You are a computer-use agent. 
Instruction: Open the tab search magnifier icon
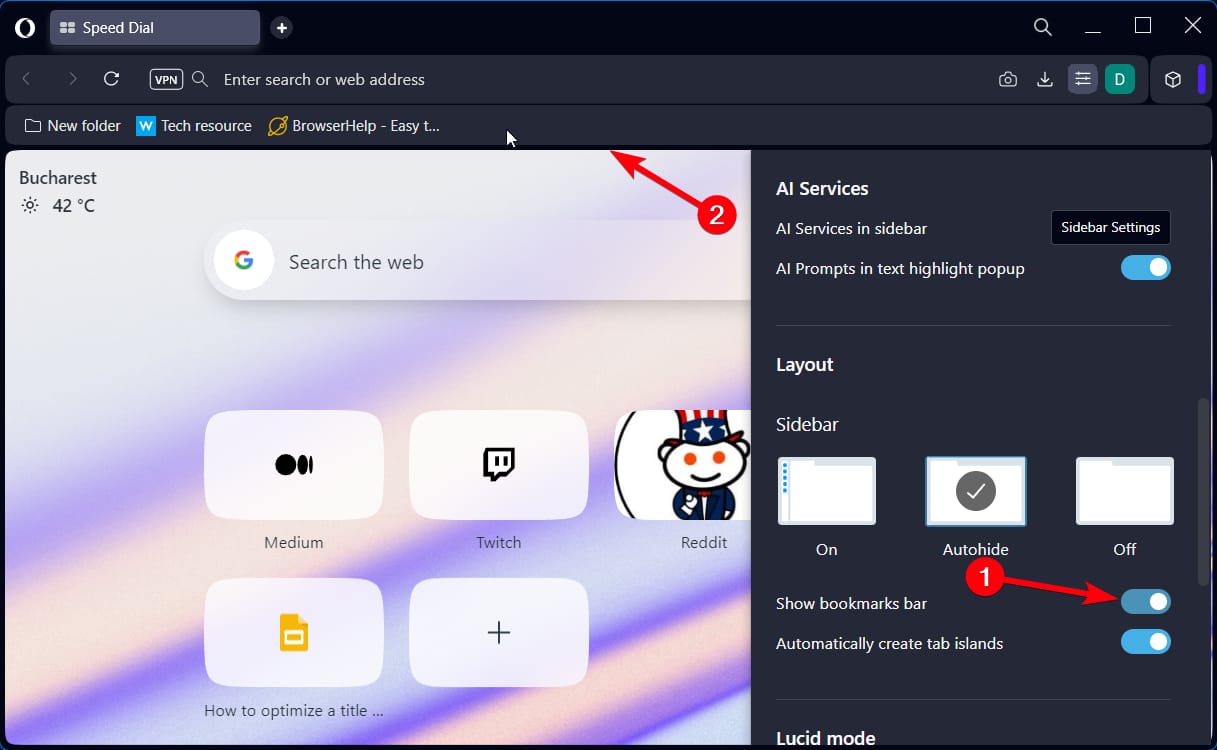(1043, 27)
